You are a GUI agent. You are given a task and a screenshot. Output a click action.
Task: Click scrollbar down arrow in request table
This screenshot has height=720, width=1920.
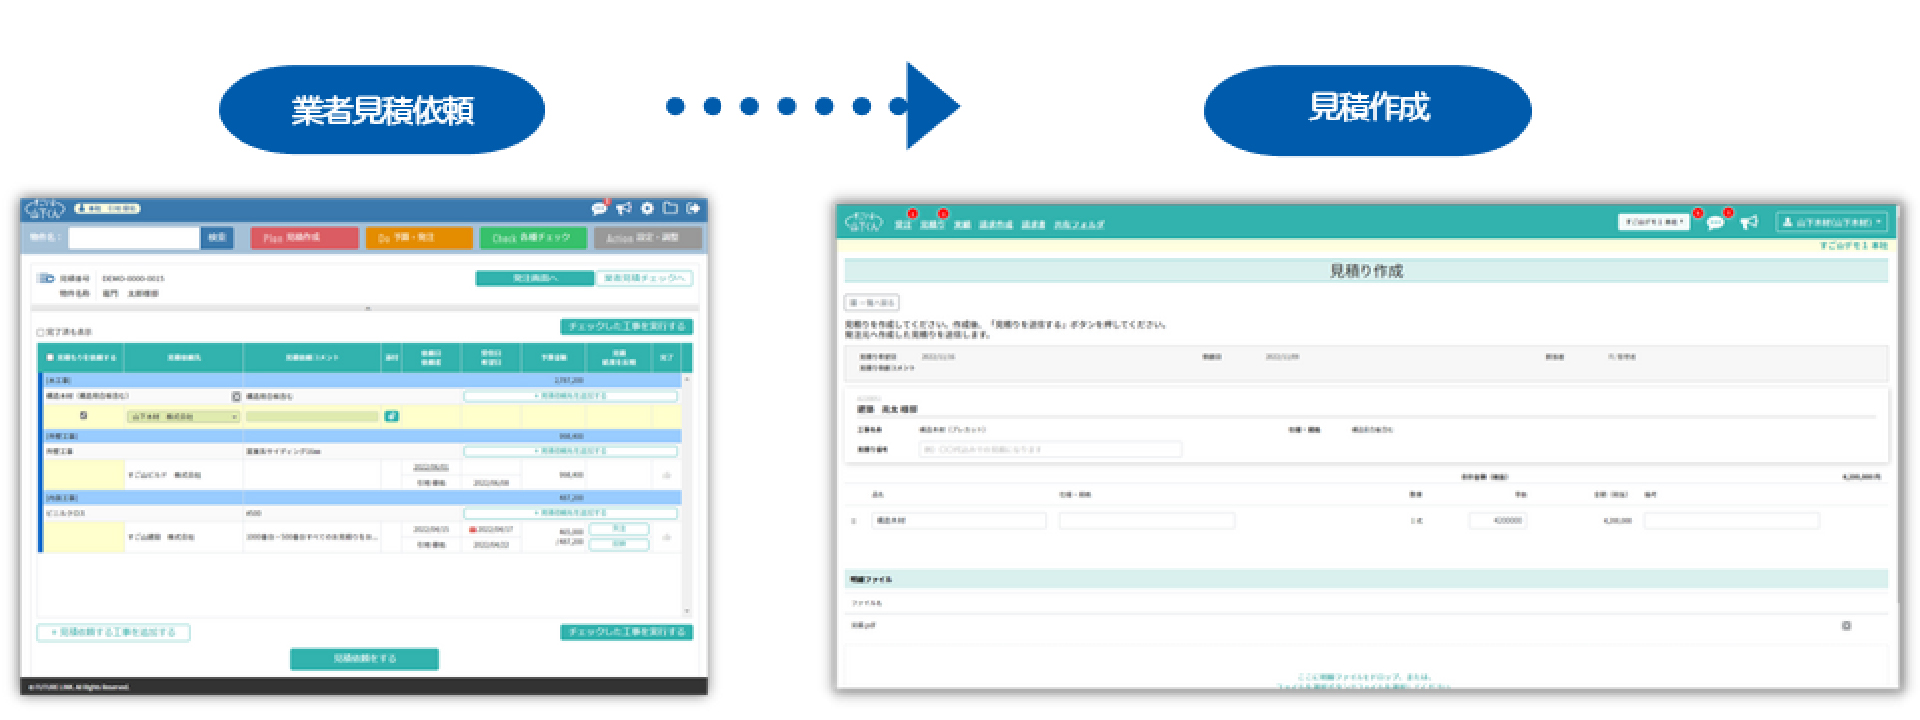687,611
